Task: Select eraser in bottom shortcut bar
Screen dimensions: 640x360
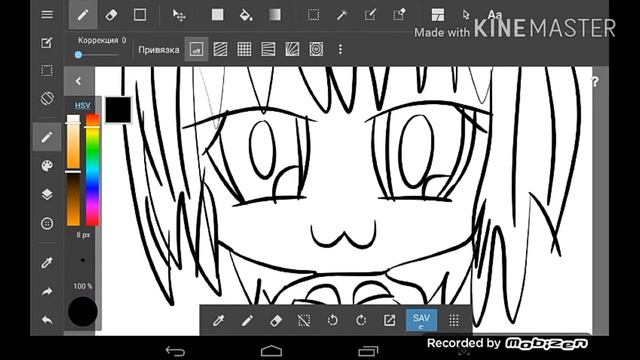Action: coord(276,320)
